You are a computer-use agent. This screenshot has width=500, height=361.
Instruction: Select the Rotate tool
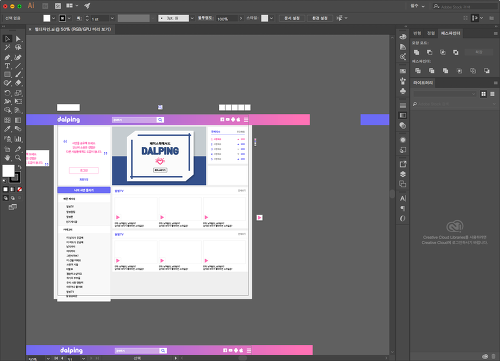point(7,93)
